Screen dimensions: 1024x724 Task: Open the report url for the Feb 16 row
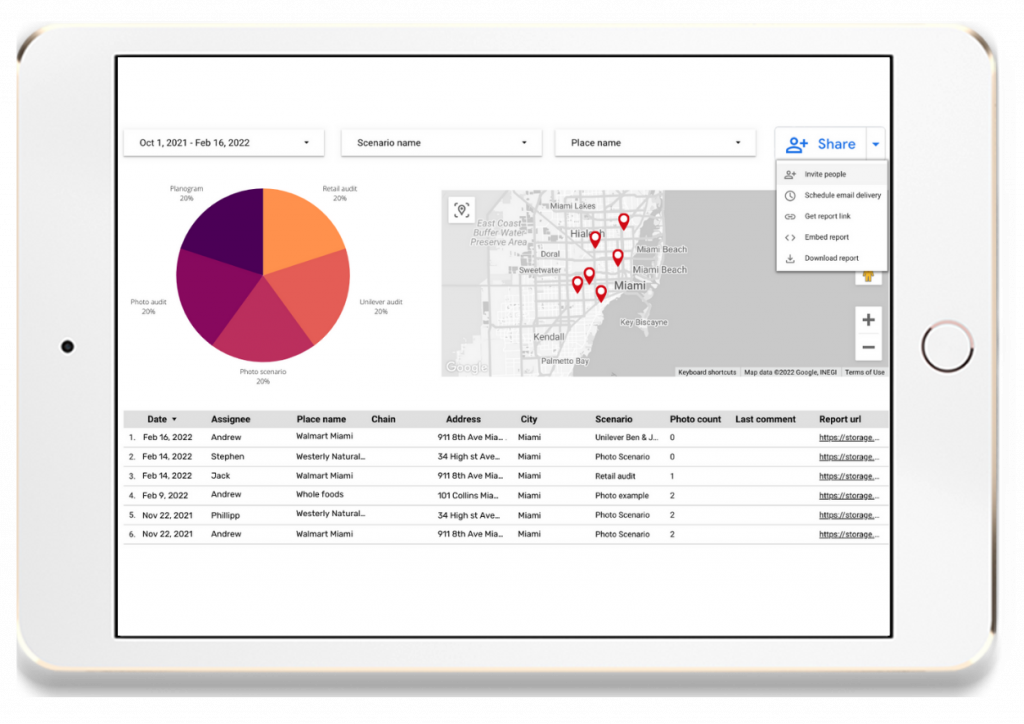click(849, 438)
